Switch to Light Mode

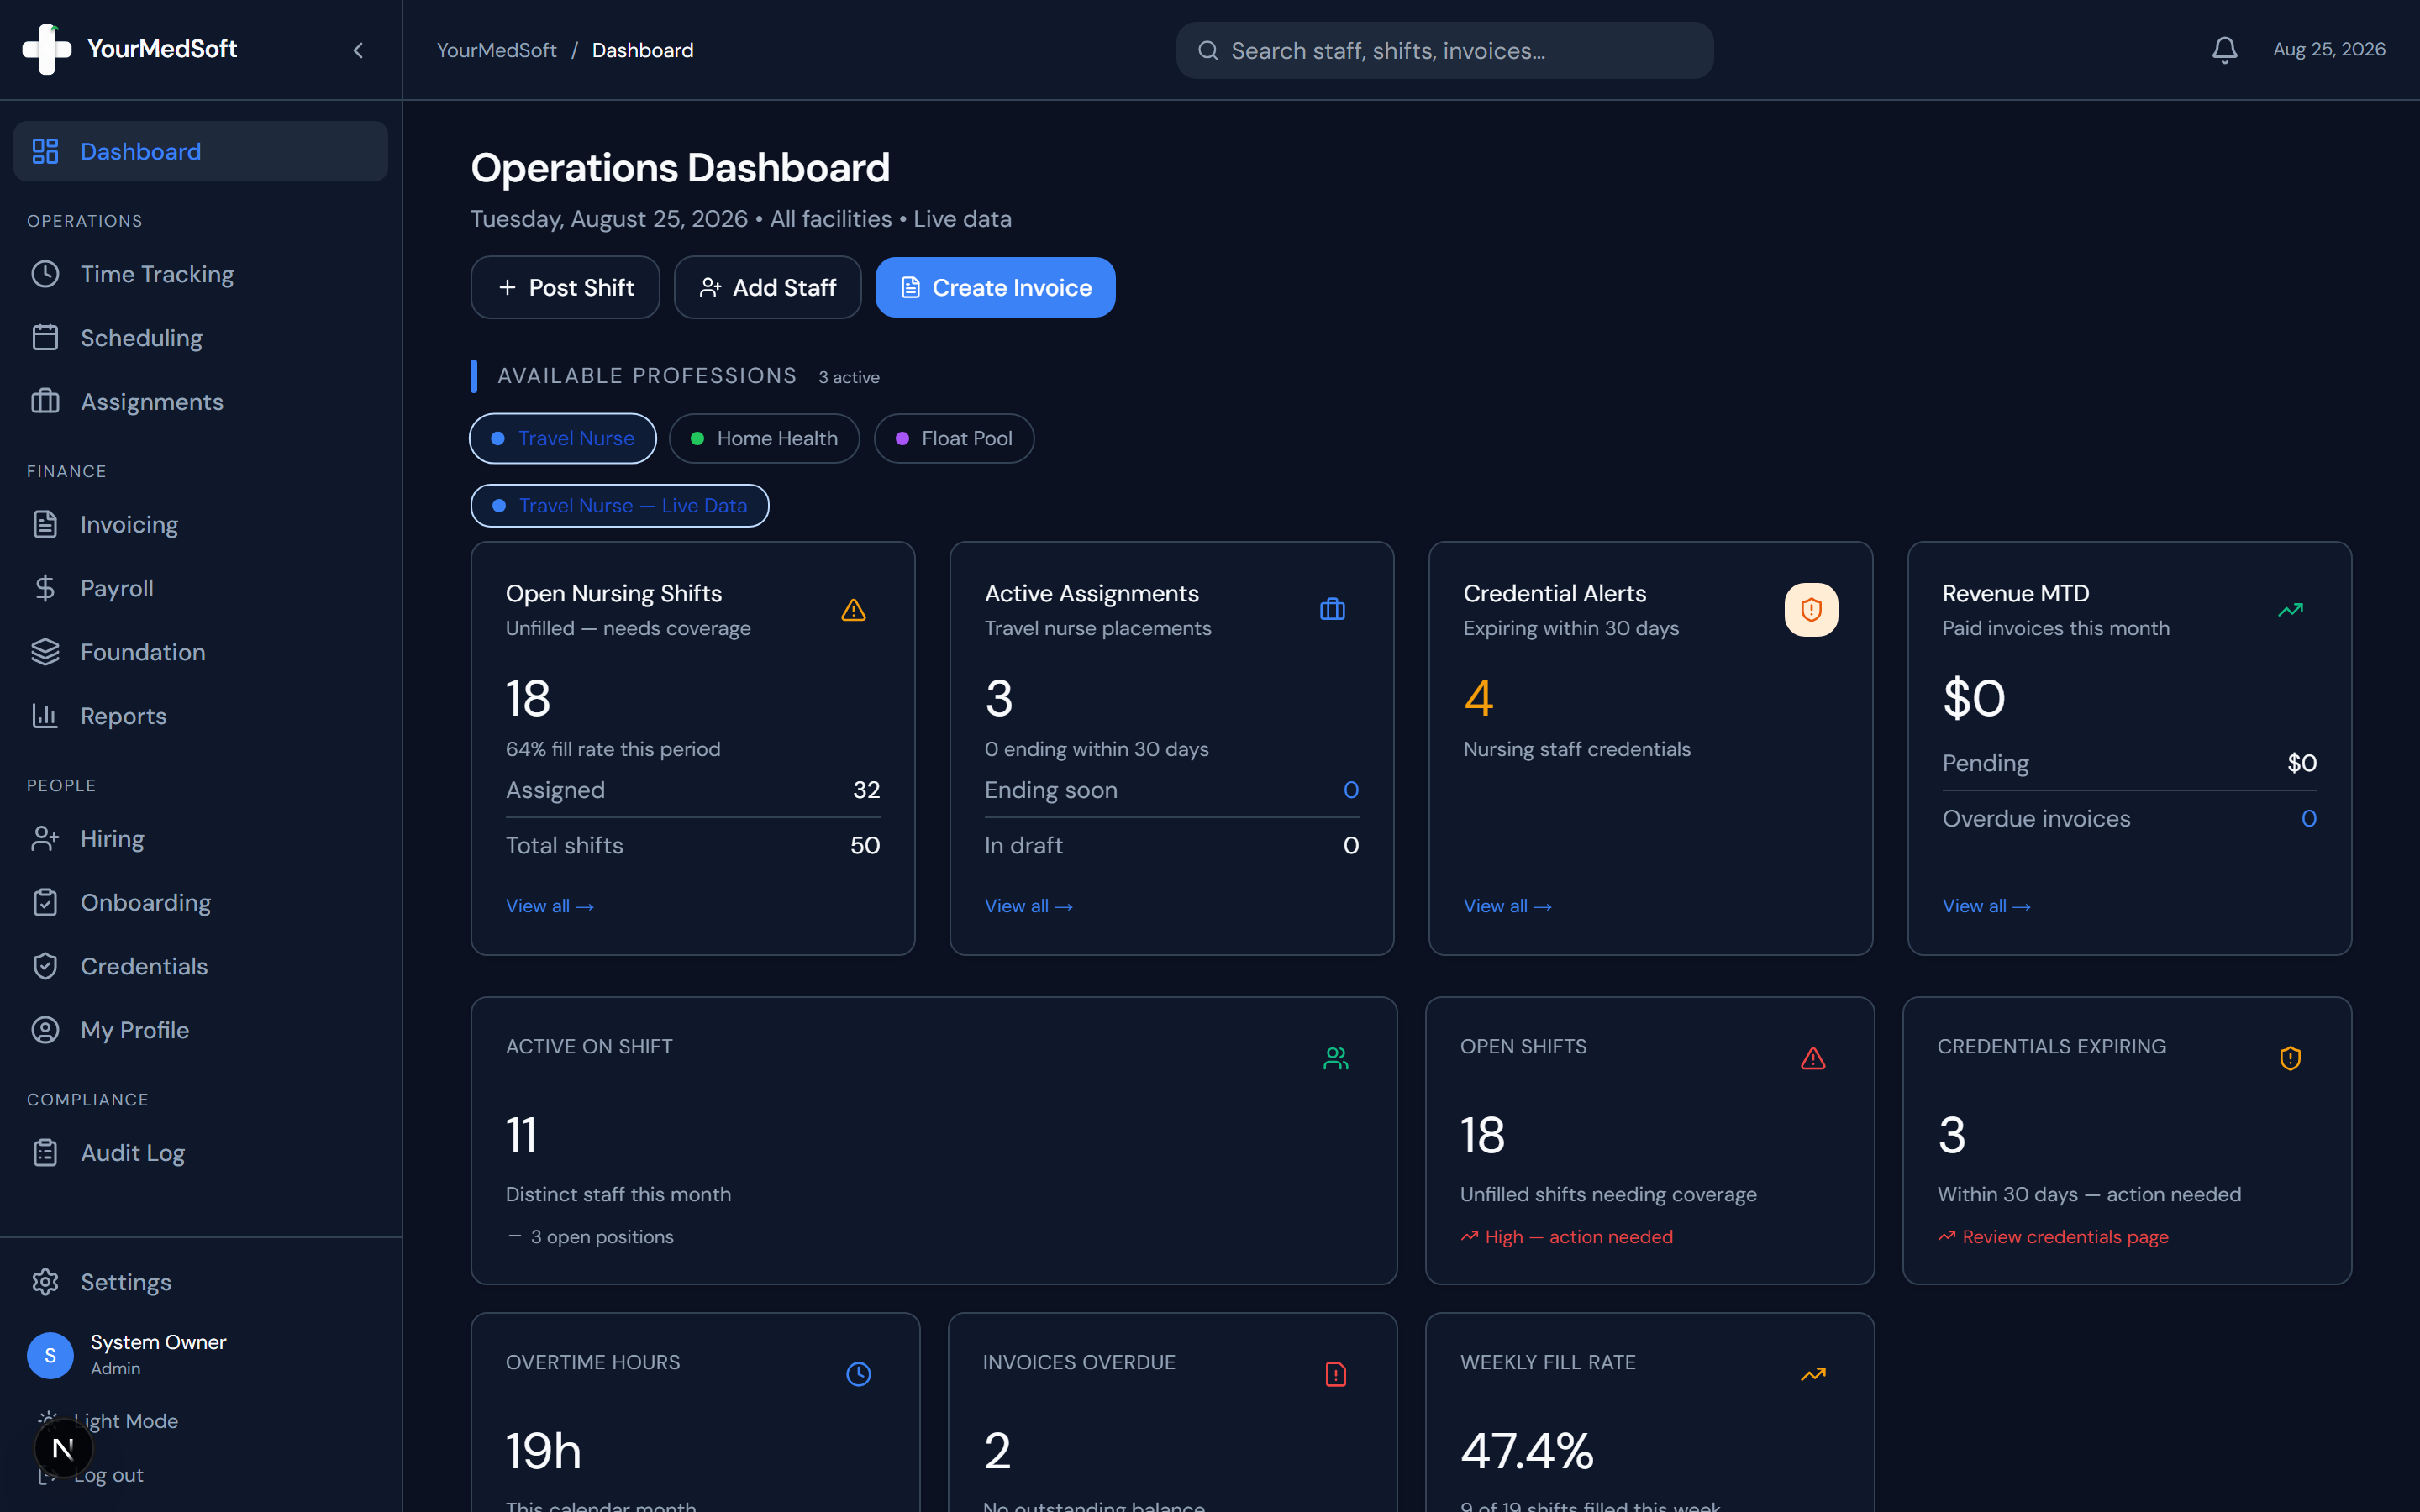126,1421
